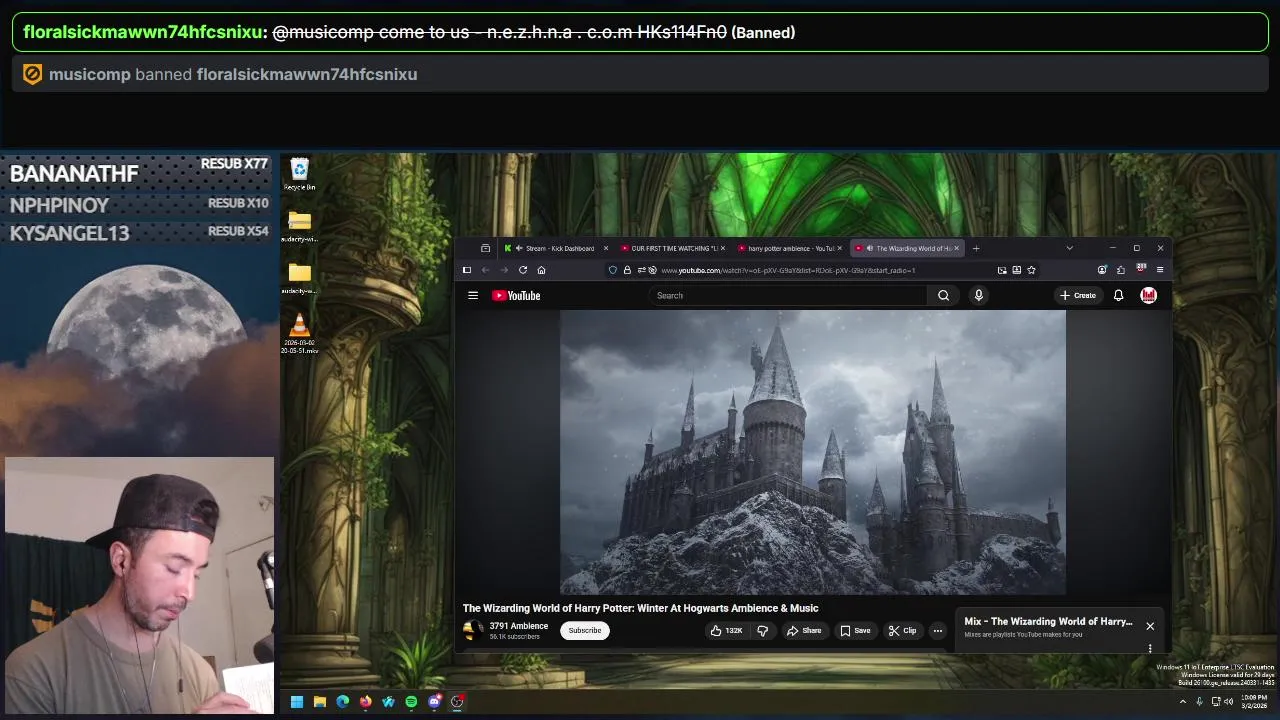This screenshot has width=1280, height=720.
Task: Close the harry potter ambience tab
Action: point(840,248)
